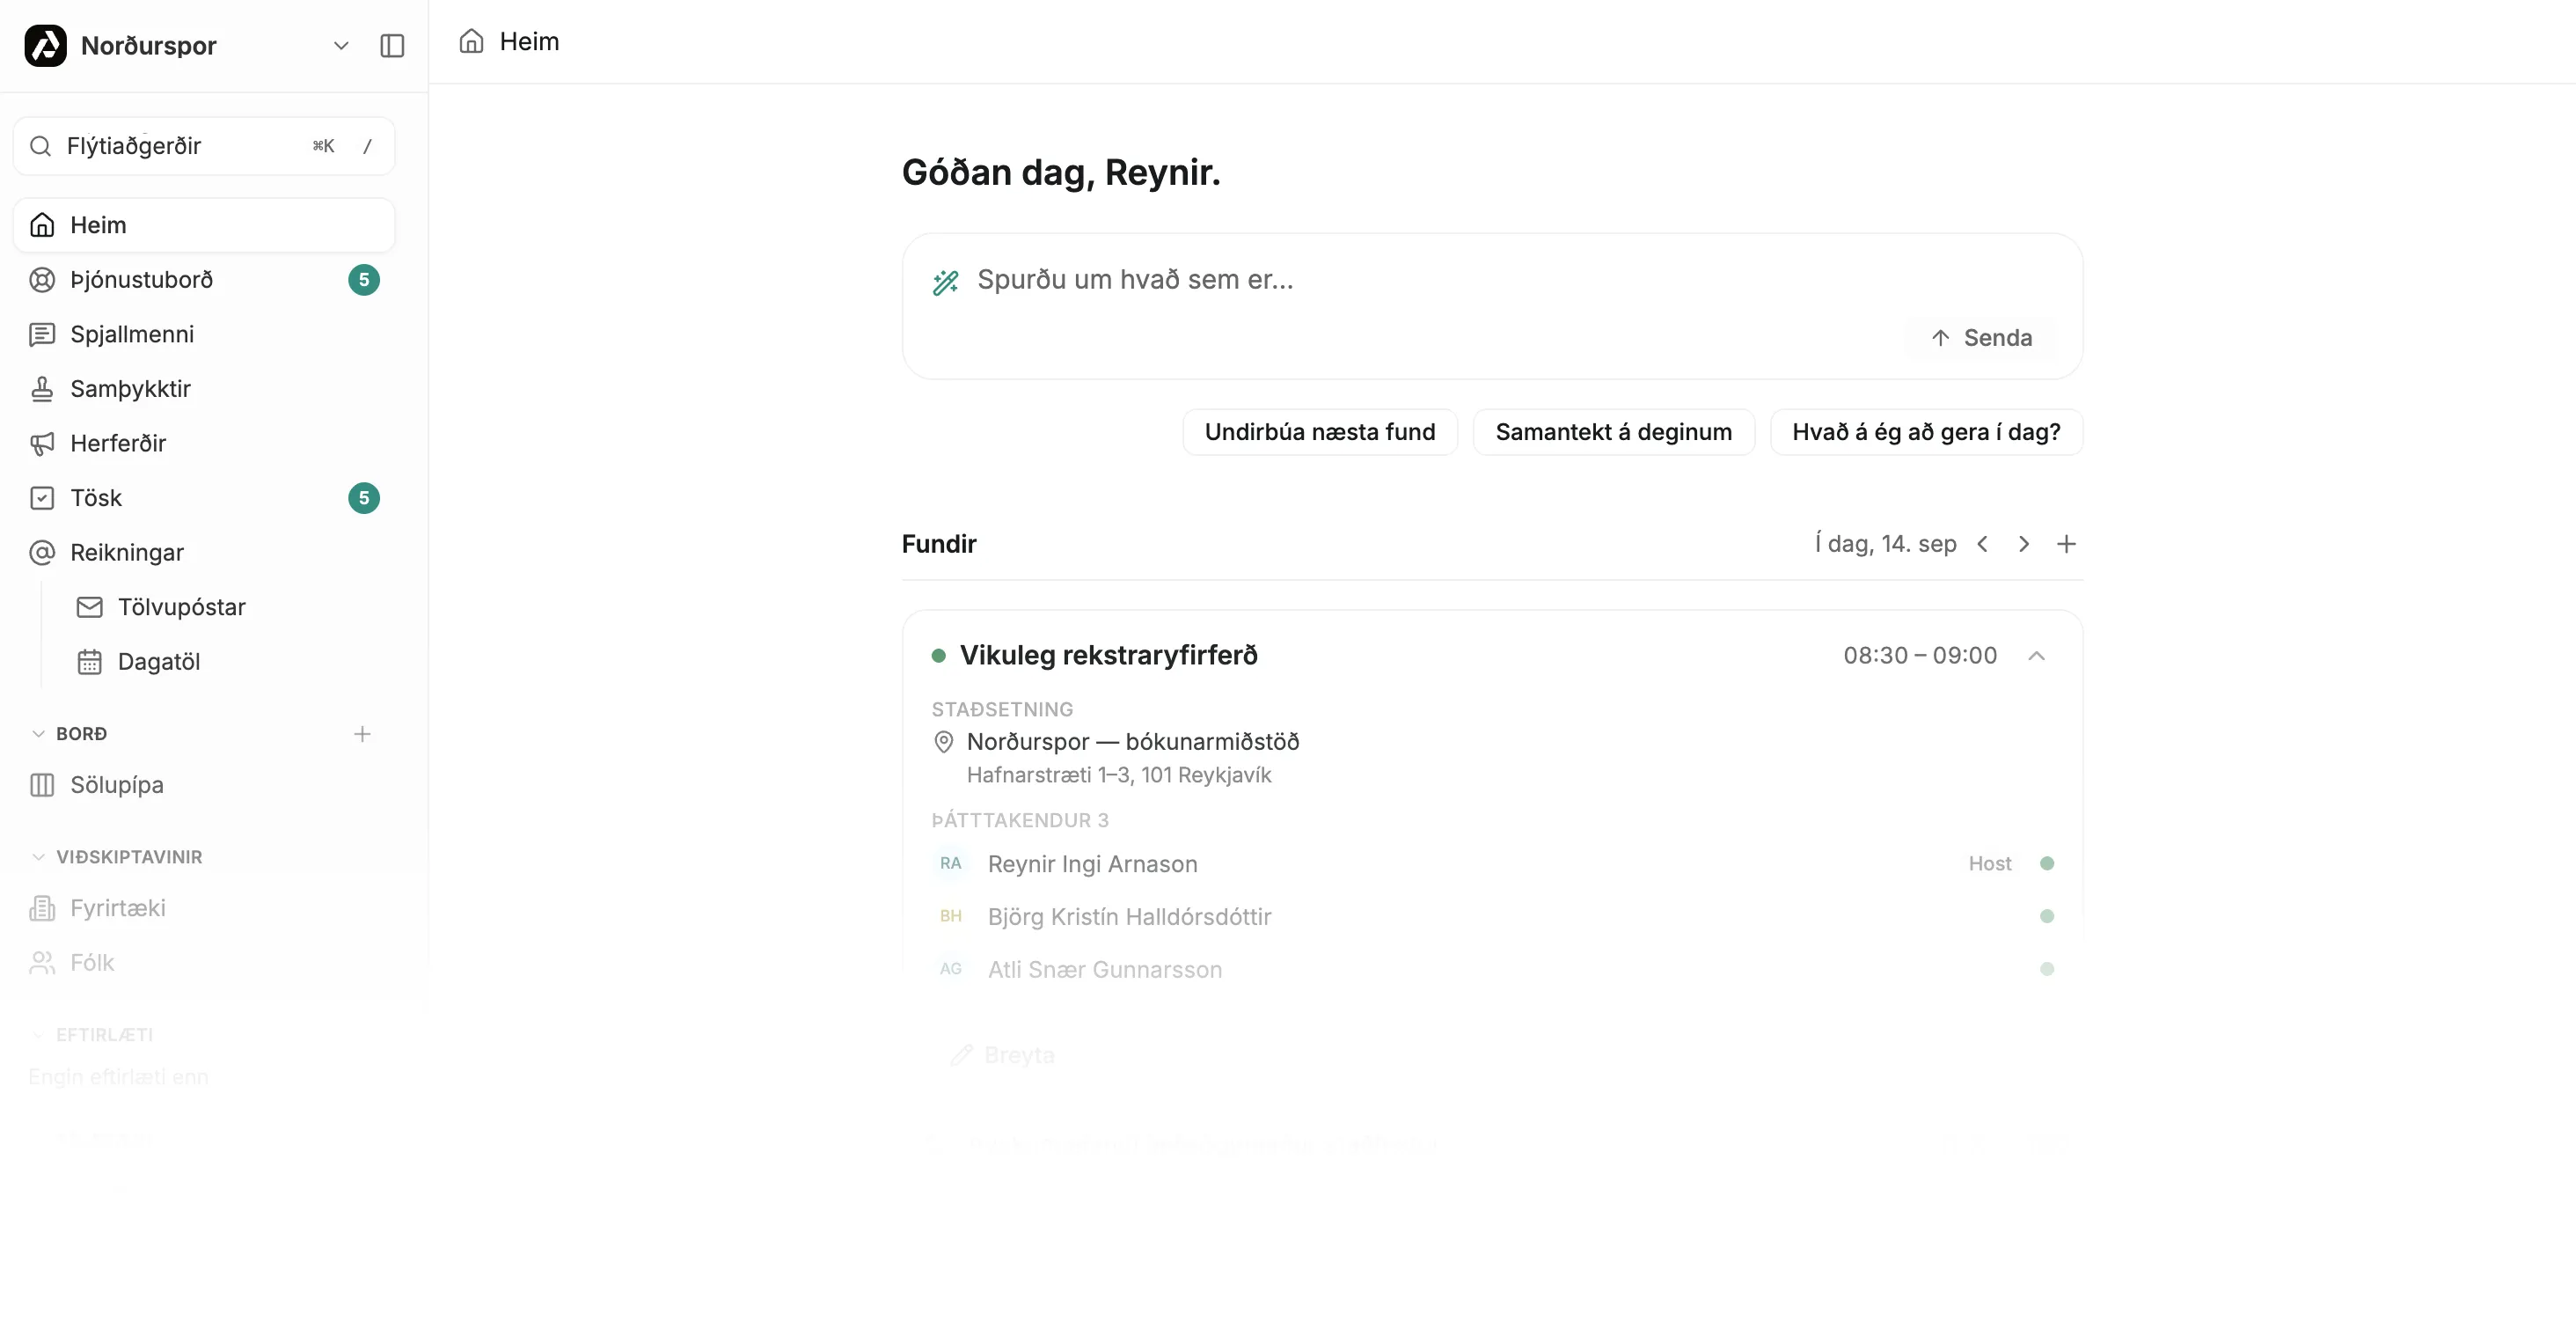Open Spjallmenni in the sidebar
This screenshot has width=2576, height=1336.
204,334
